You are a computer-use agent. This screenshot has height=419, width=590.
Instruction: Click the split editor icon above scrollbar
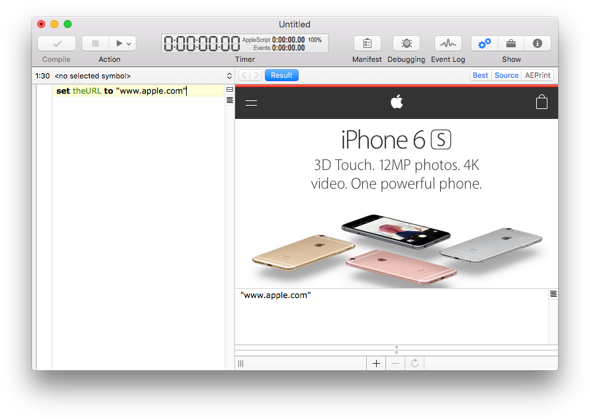(230, 90)
